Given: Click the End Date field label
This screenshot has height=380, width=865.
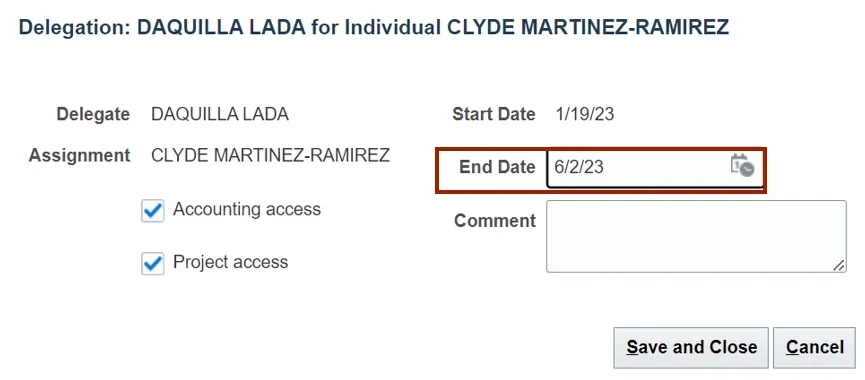Looking at the screenshot, I should pos(497,167).
